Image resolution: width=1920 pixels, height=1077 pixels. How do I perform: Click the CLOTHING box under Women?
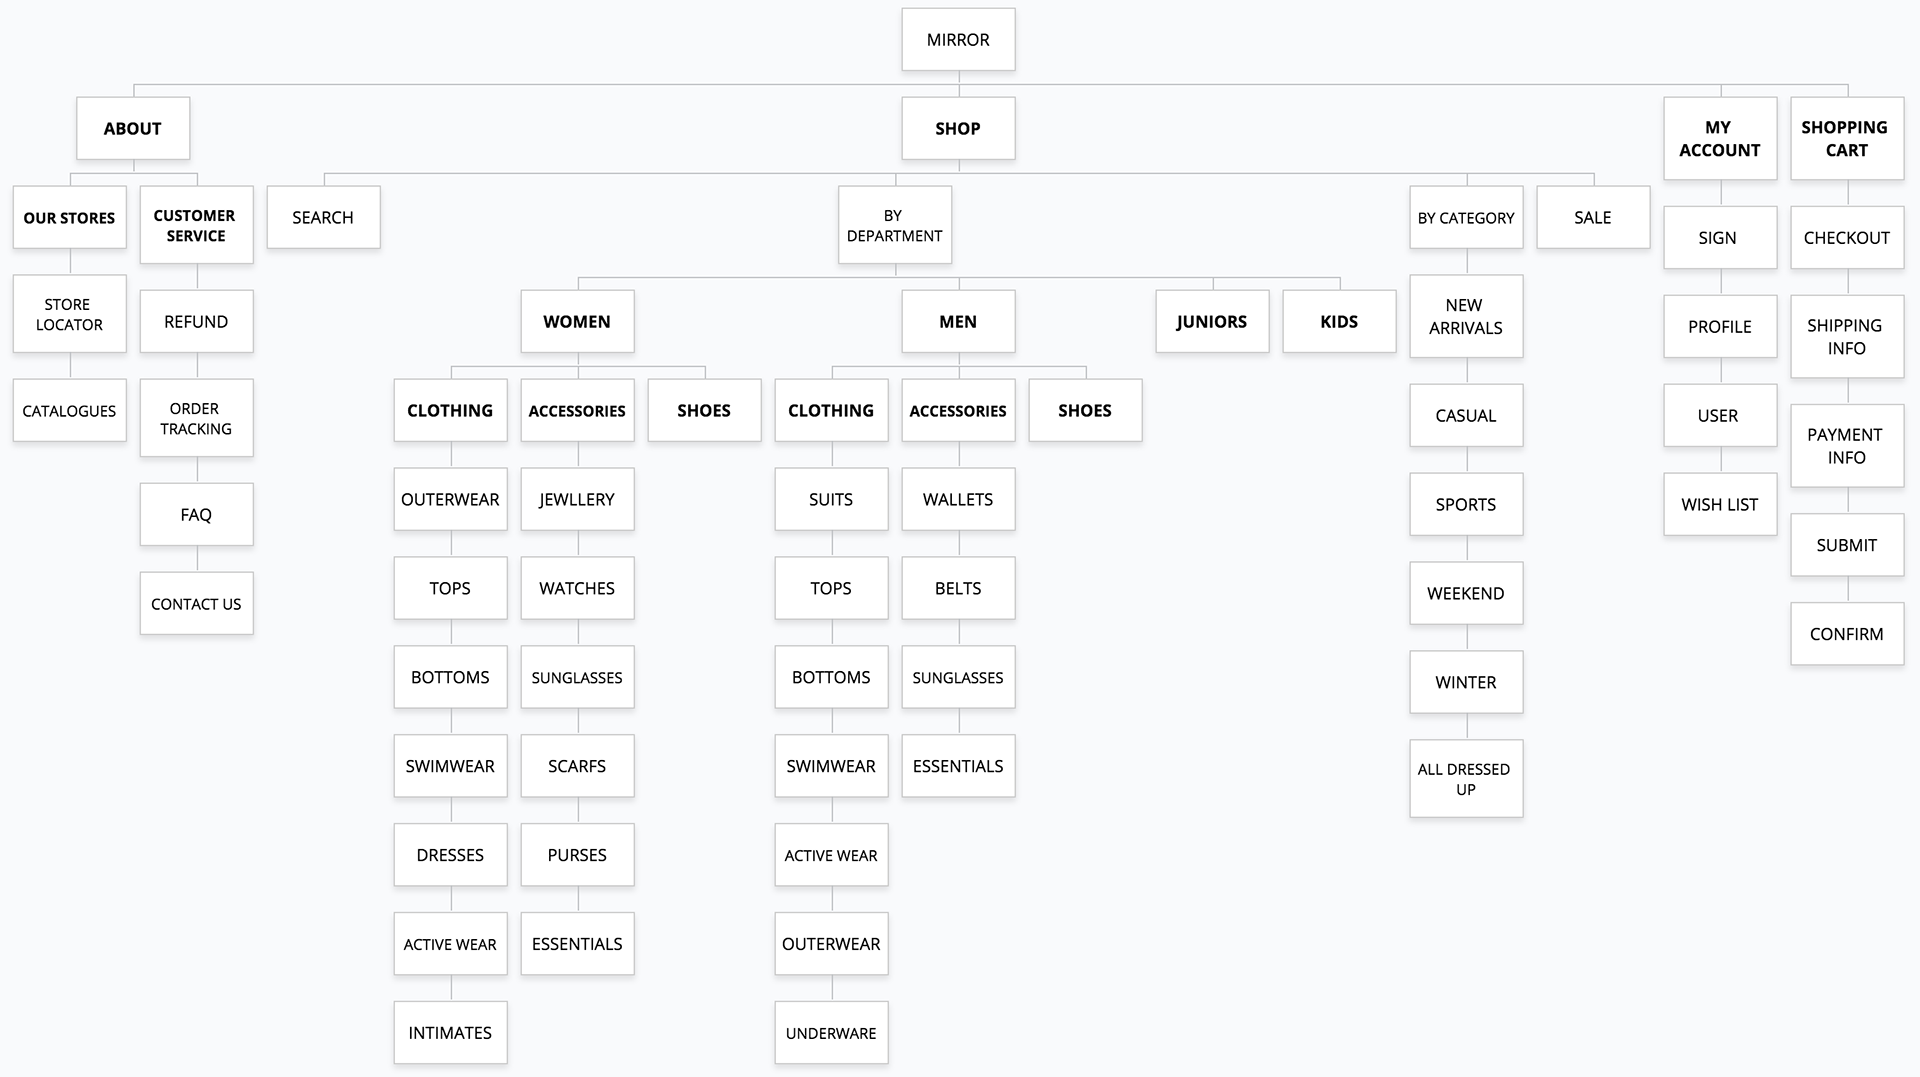pos(450,410)
